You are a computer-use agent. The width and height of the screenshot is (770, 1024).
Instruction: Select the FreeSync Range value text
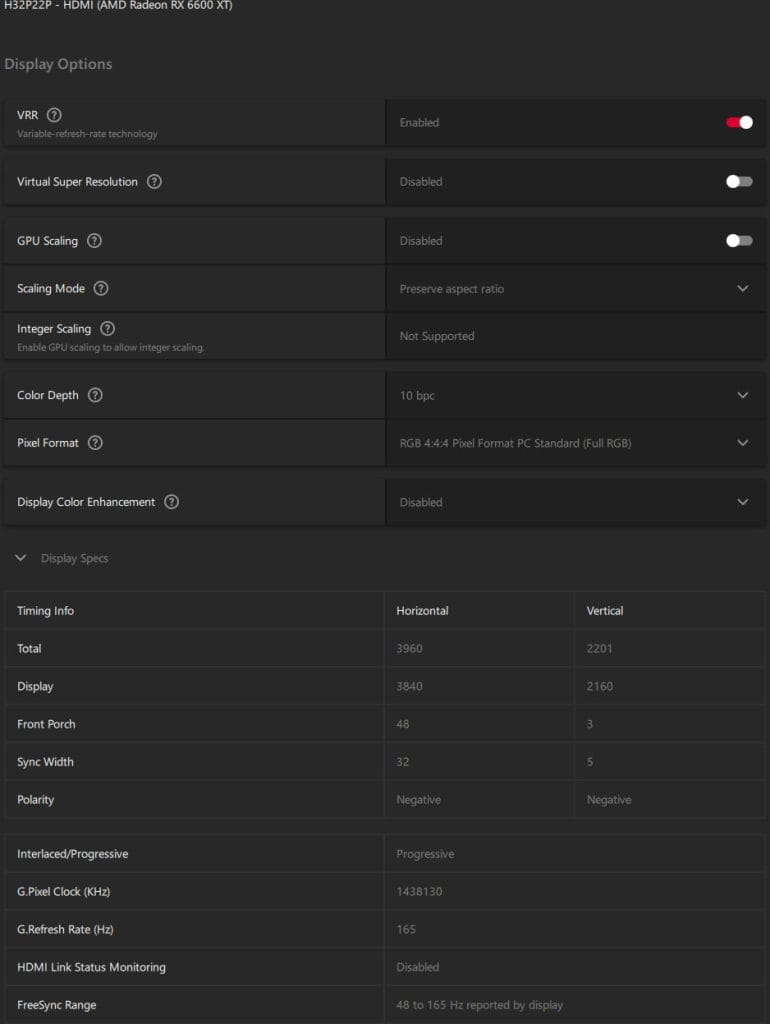click(479, 1005)
